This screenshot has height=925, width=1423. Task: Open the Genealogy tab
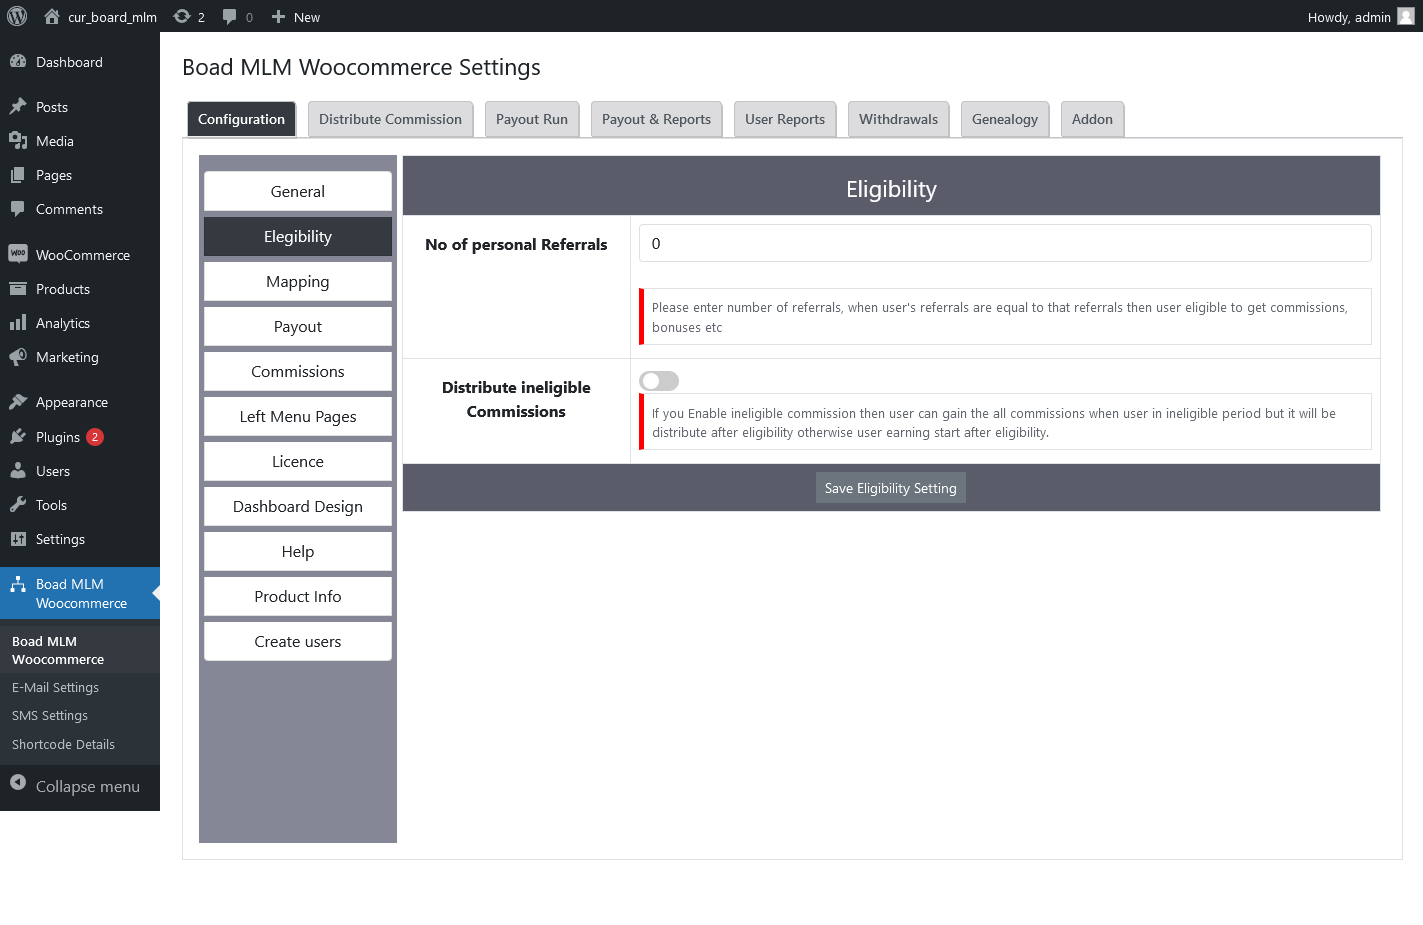click(1004, 119)
